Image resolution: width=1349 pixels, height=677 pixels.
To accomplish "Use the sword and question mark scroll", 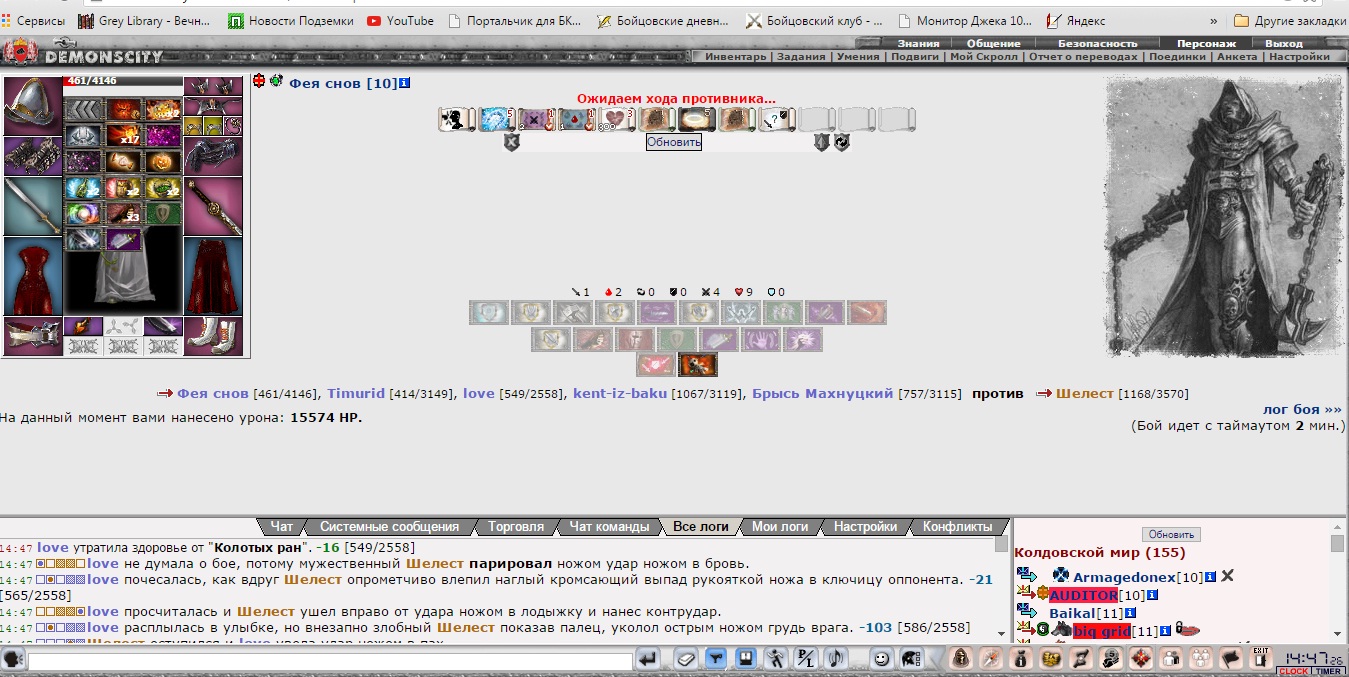I will click(777, 120).
